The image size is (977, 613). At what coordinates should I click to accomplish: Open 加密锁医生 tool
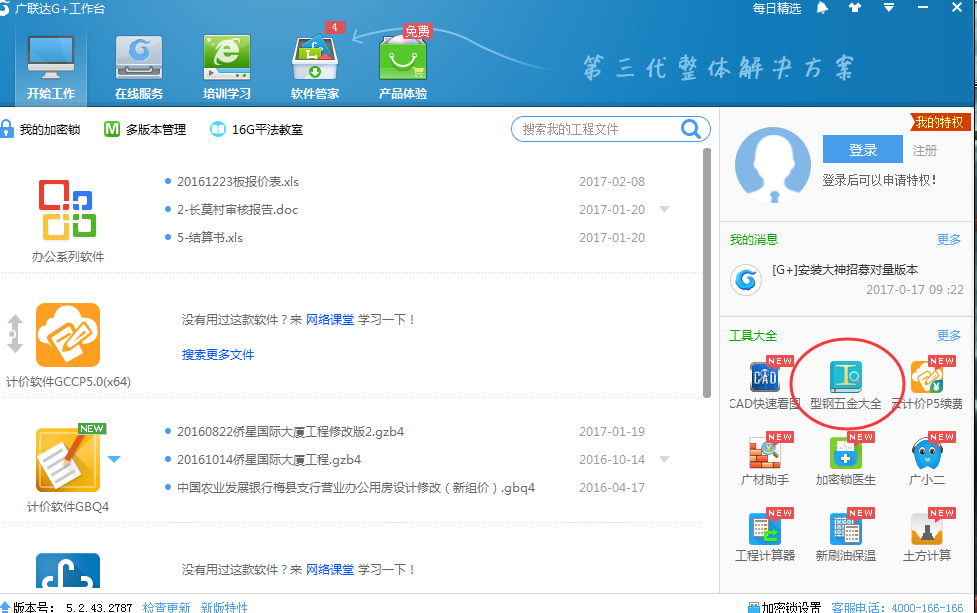click(x=846, y=460)
